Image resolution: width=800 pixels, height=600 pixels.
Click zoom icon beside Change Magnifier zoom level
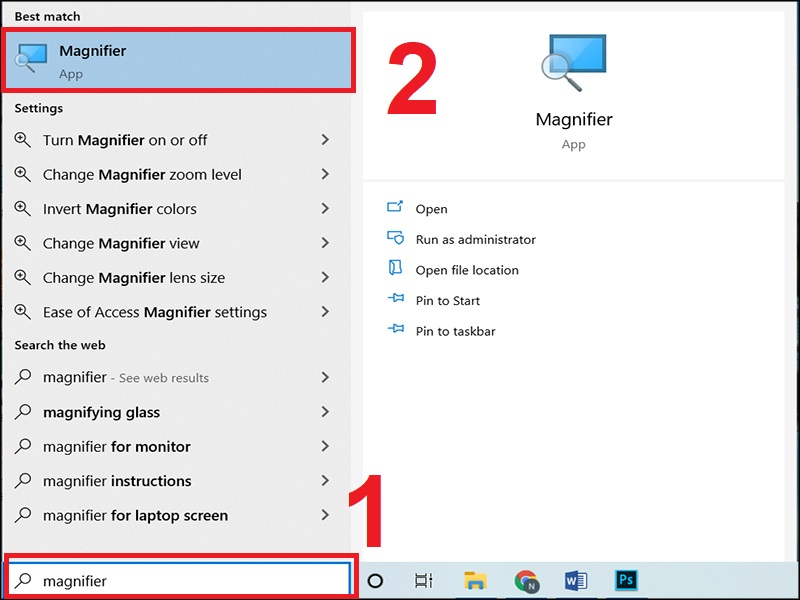22,174
